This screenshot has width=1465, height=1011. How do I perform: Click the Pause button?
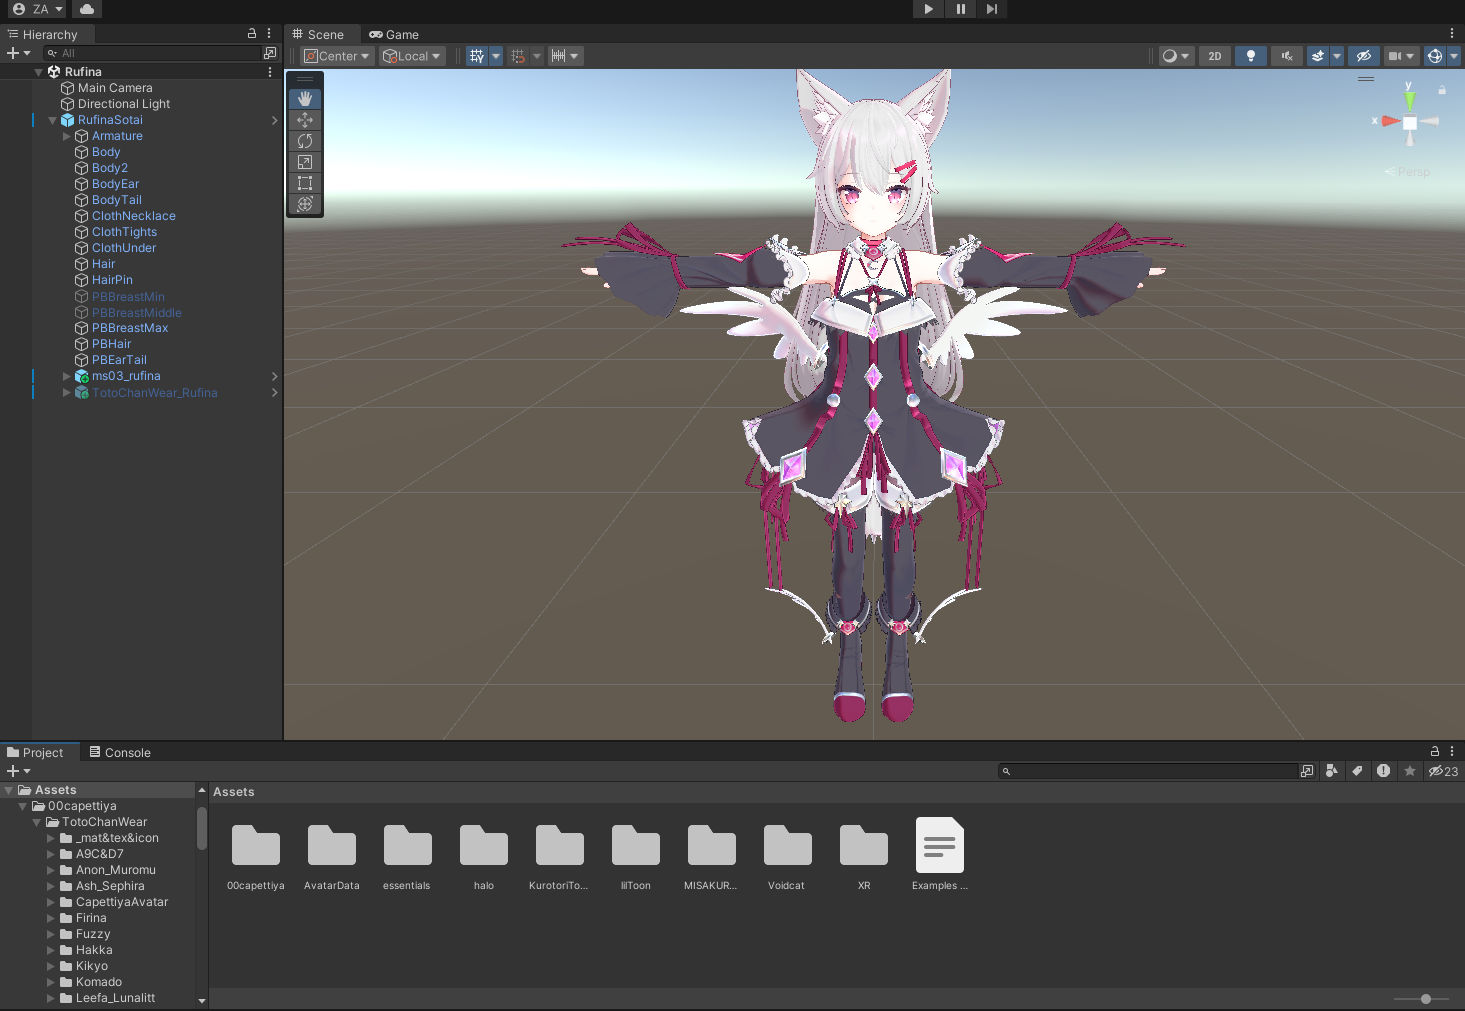coord(960,9)
